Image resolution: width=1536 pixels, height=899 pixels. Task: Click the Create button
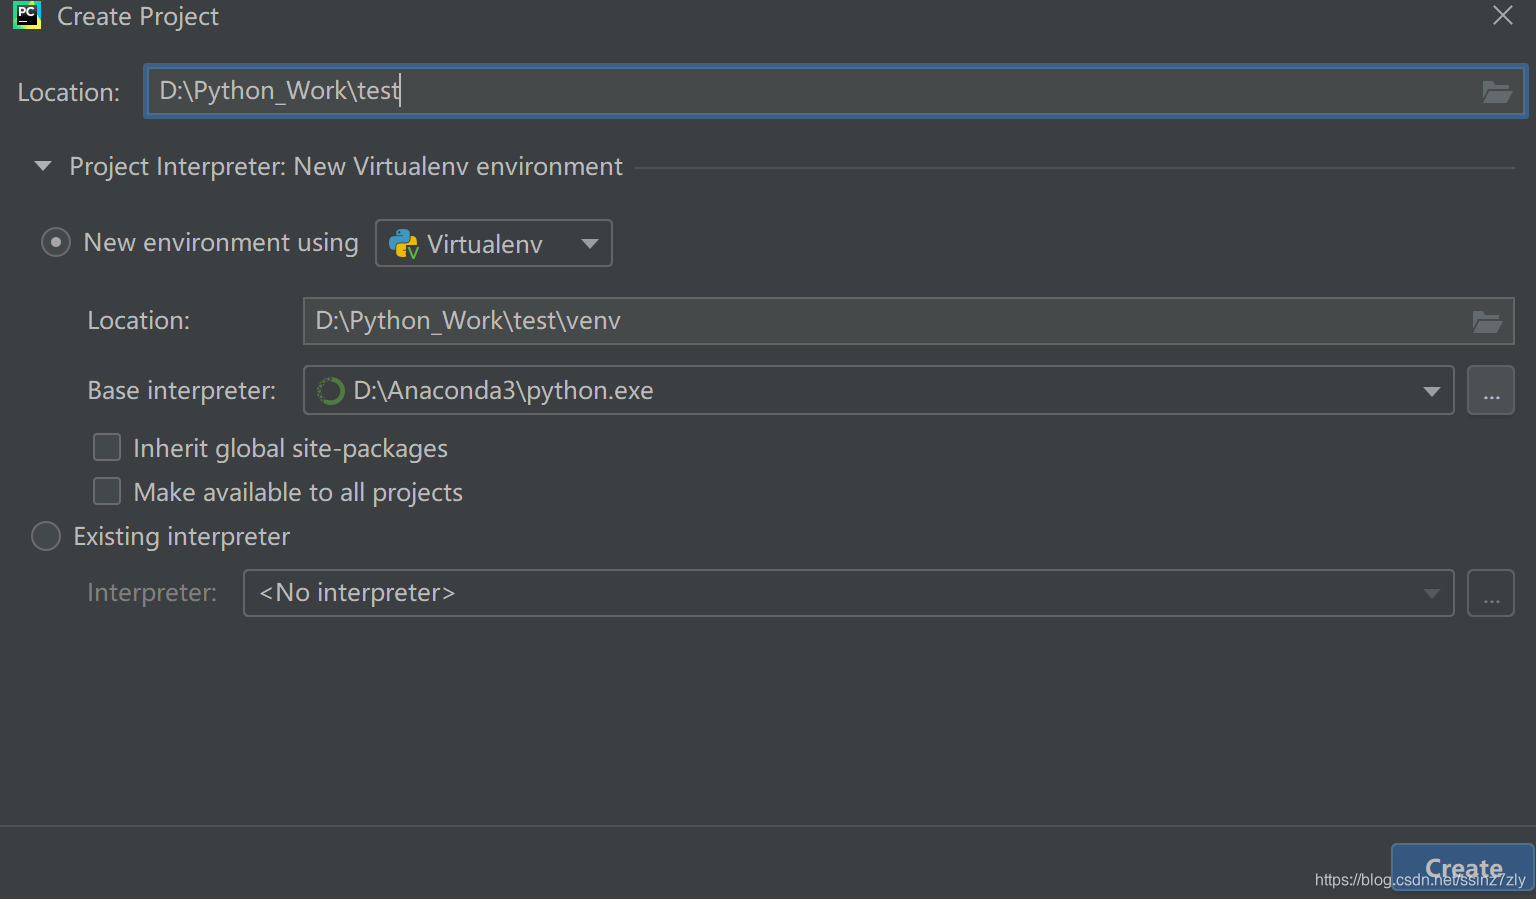click(1463, 867)
